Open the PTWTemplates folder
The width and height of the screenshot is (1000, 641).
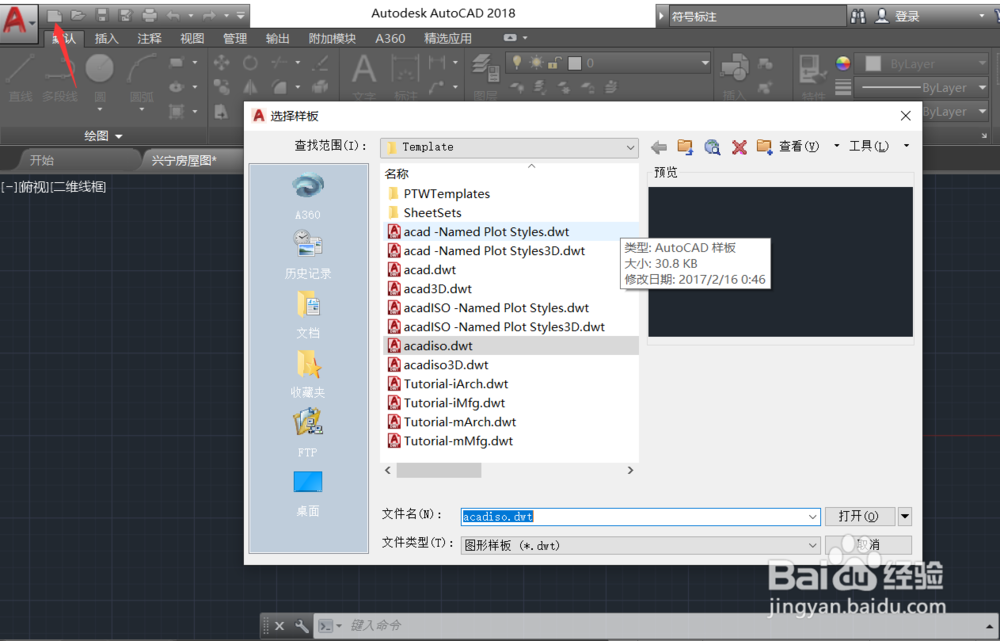[x=439, y=194]
